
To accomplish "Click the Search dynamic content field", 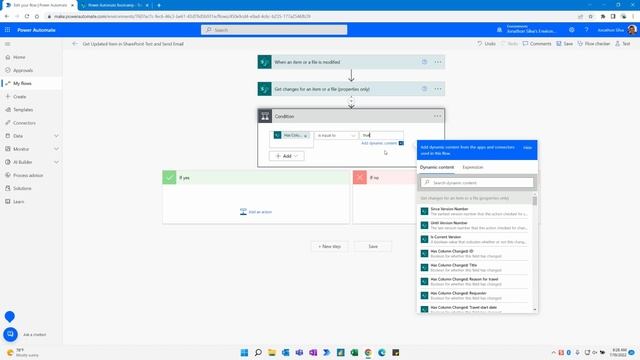I will point(477,183).
